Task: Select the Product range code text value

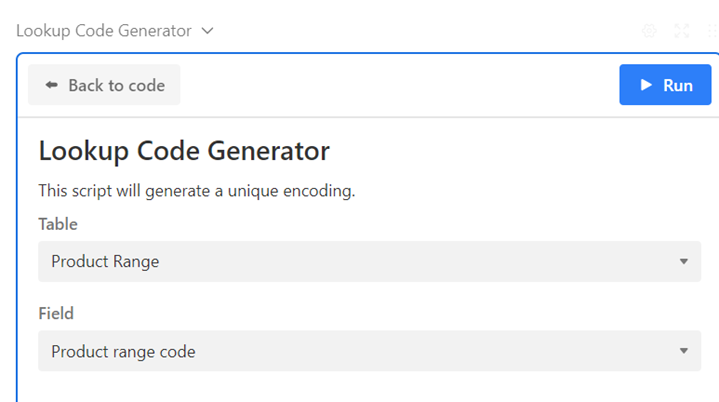Action: coord(123,351)
